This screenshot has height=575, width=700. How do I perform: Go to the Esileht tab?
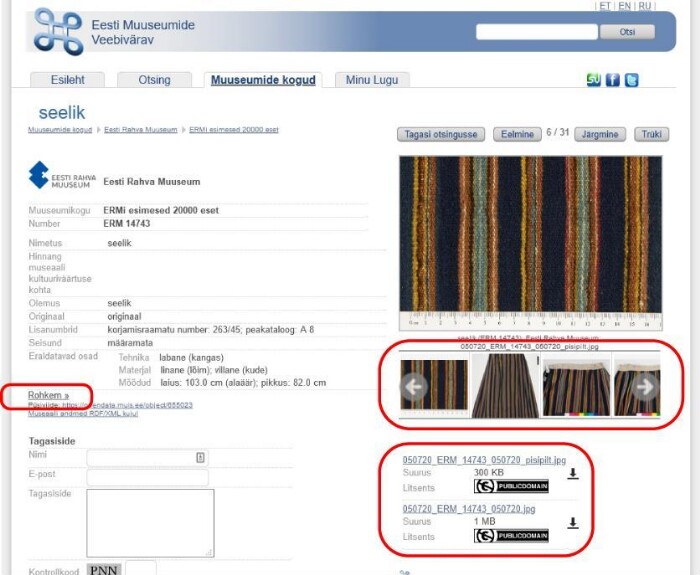(x=68, y=80)
